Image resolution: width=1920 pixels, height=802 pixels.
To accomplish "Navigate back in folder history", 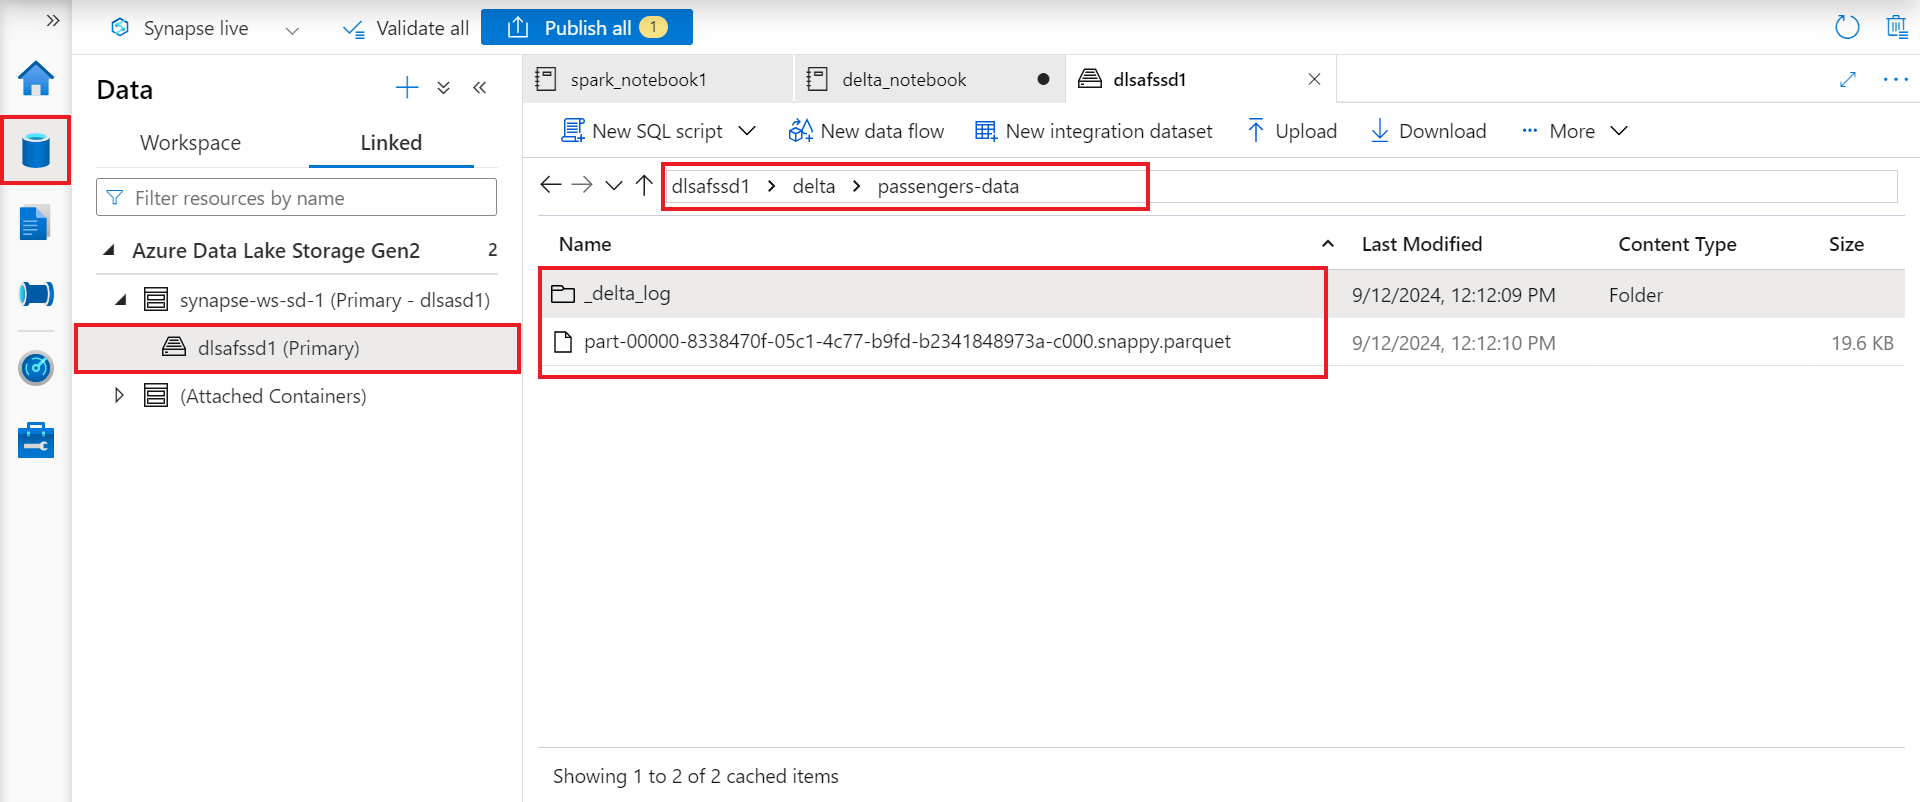I will click(x=550, y=185).
